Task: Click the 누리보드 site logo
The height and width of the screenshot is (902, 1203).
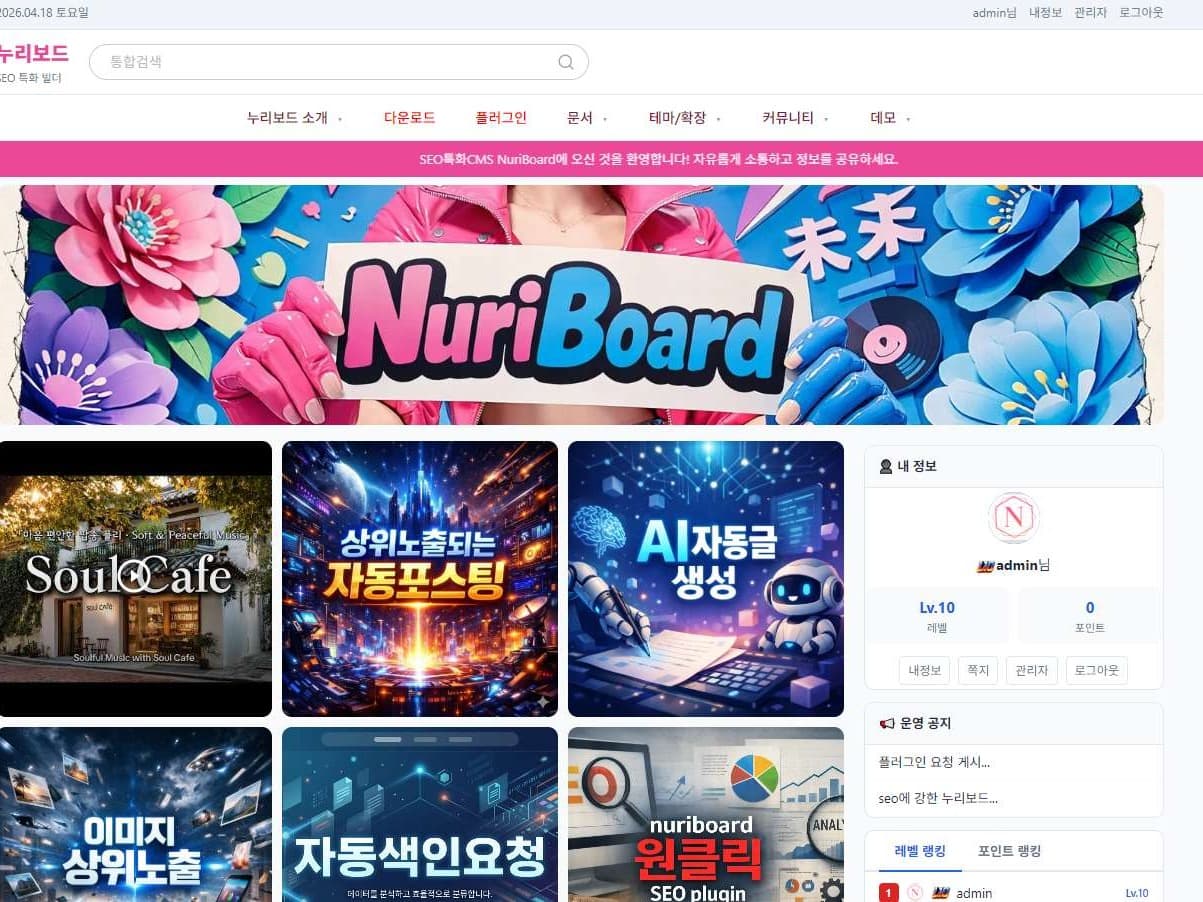Action: pyautogui.click(x=34, y=54)
